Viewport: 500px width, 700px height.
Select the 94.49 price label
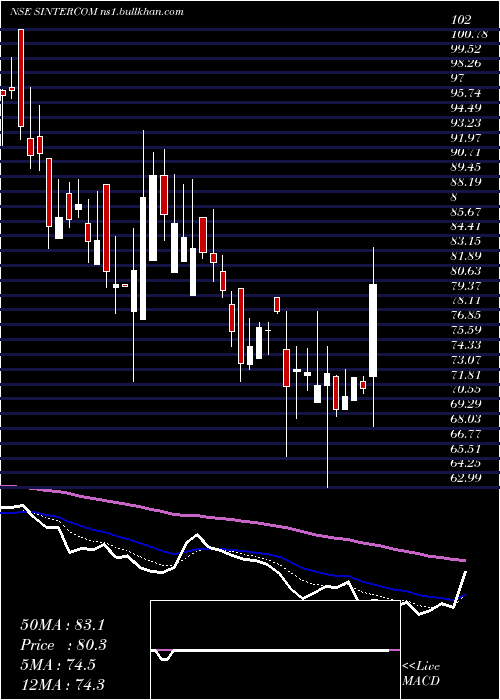pyautogui.click(x=466, y=108)
